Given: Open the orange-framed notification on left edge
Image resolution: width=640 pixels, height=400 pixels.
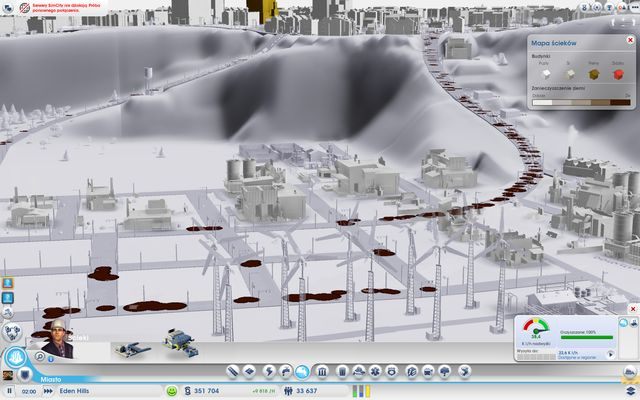Looking at the screenshot, I should [7, 283].
